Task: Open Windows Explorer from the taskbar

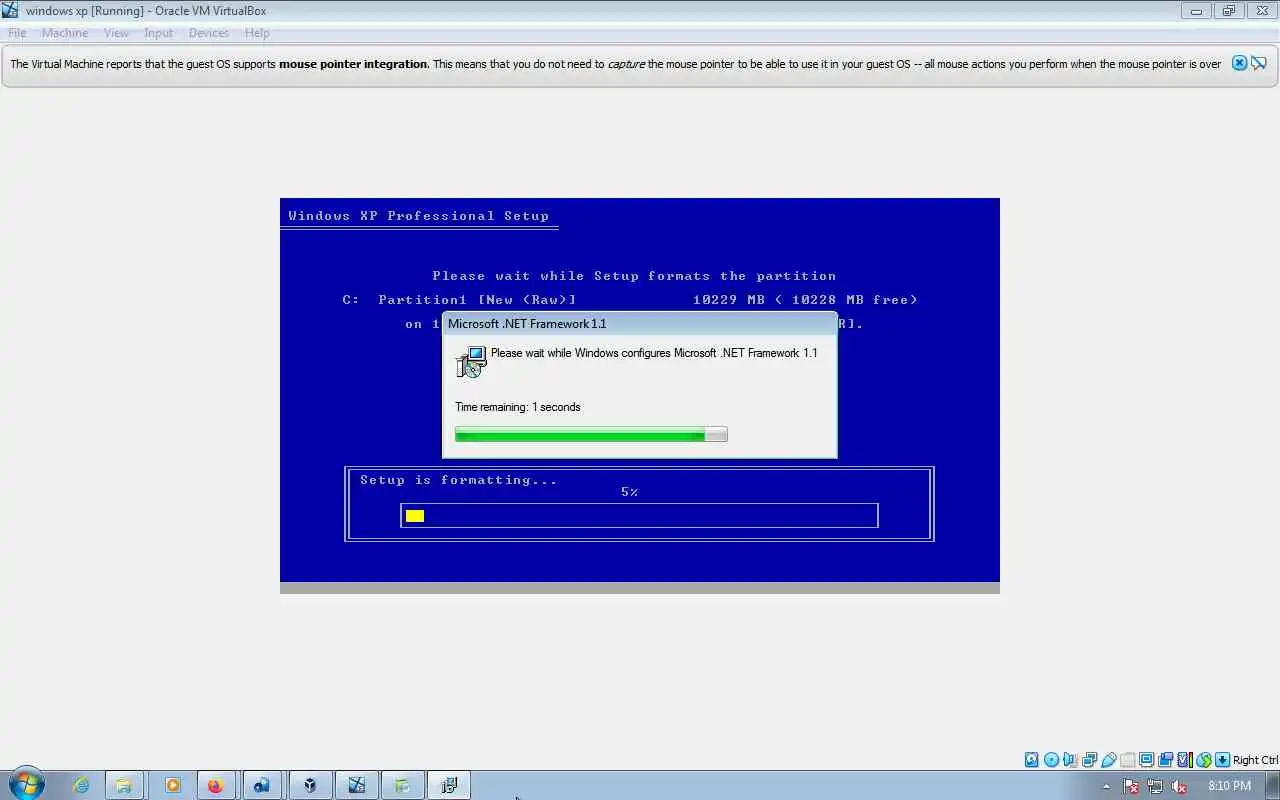Action: pos(123,786)
